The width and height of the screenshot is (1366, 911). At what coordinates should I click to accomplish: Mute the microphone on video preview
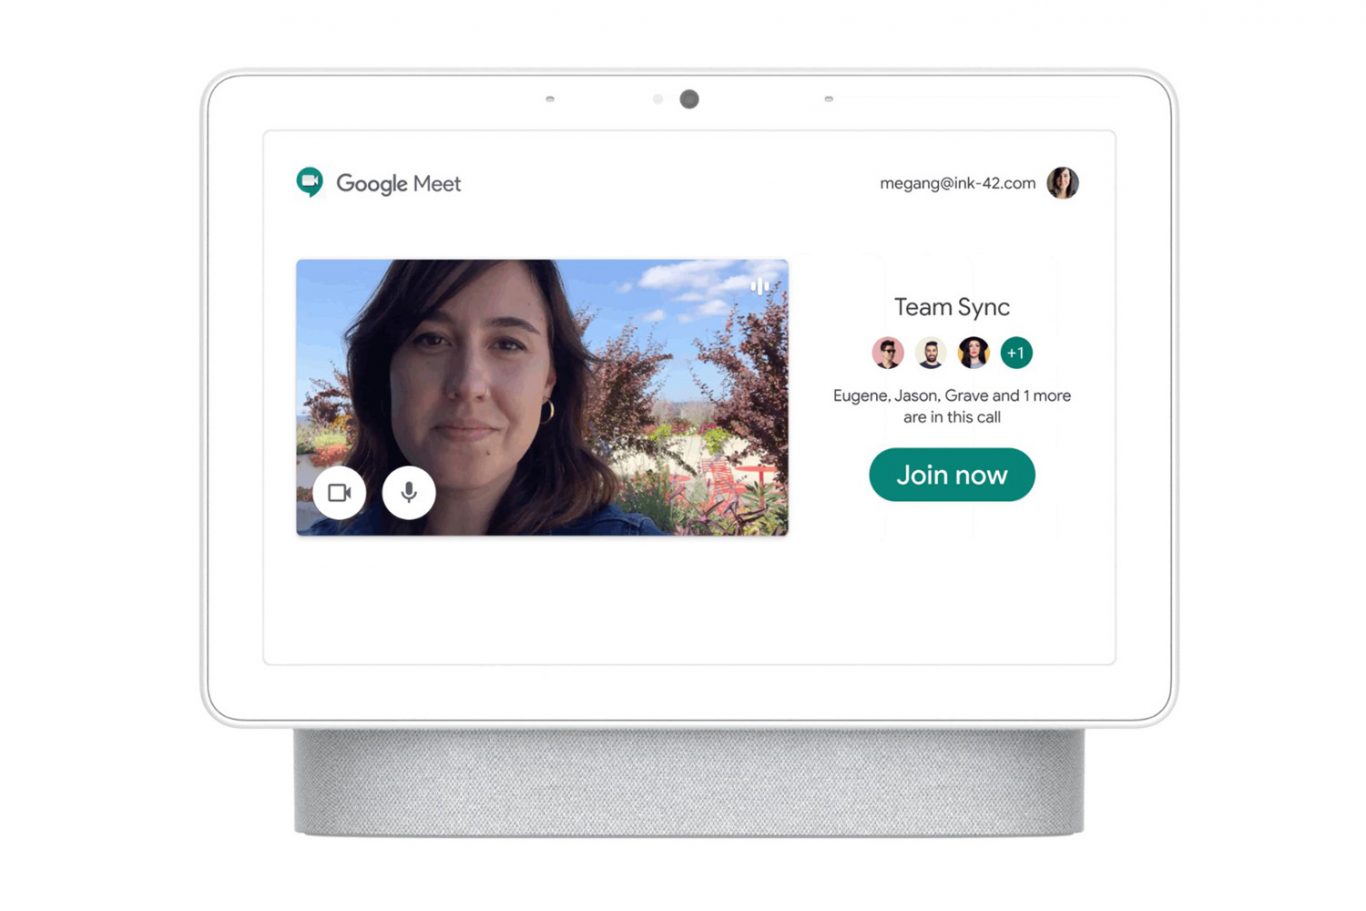coord(408,492)
